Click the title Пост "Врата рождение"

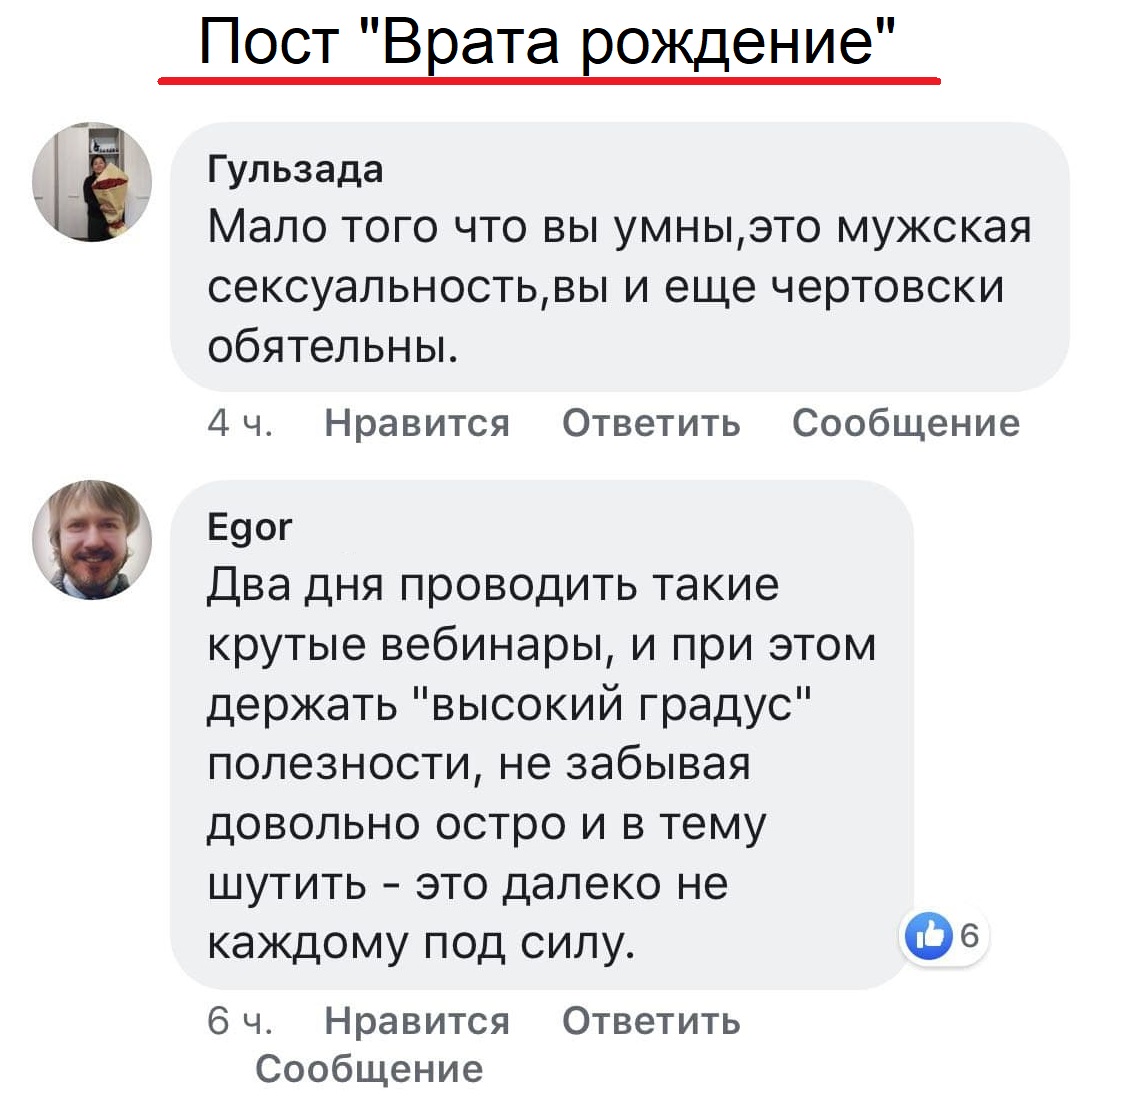pyautogui.click(x=546, y=42)
